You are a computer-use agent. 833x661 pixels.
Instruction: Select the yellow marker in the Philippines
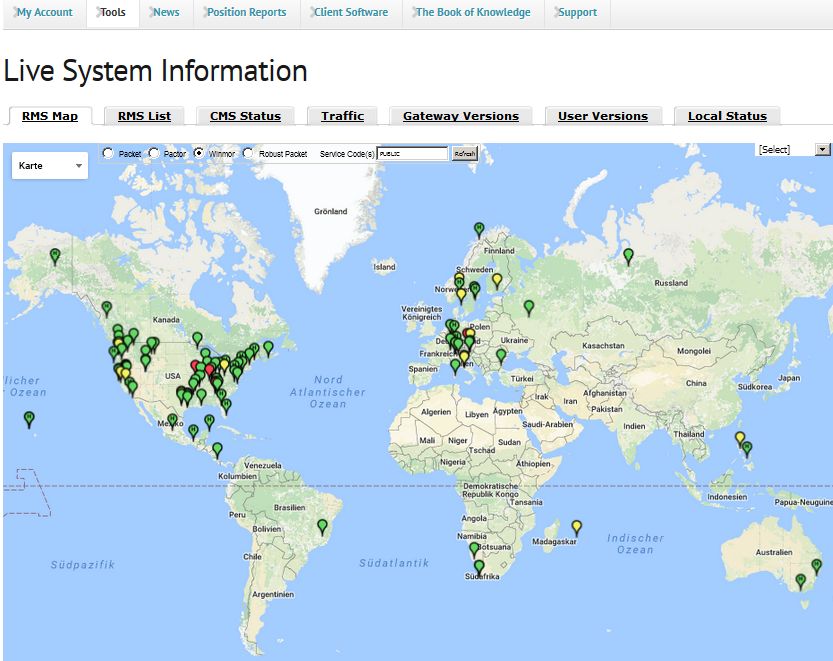coord(740,438)
